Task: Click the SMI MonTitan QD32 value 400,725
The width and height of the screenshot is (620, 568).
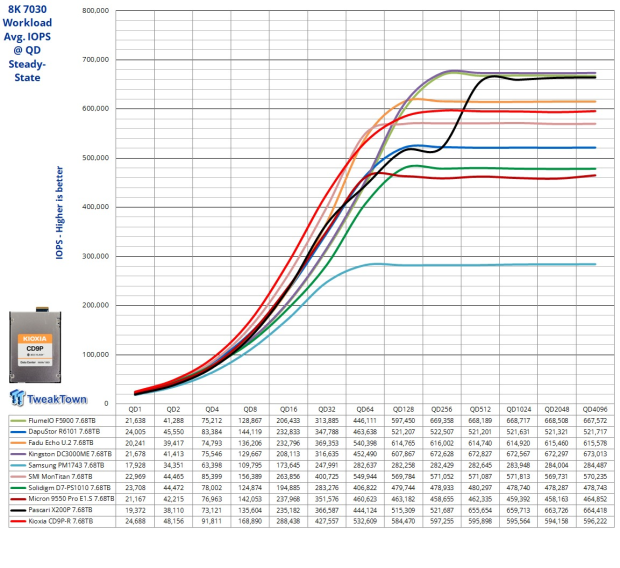Action: click(x=327, y=477)
